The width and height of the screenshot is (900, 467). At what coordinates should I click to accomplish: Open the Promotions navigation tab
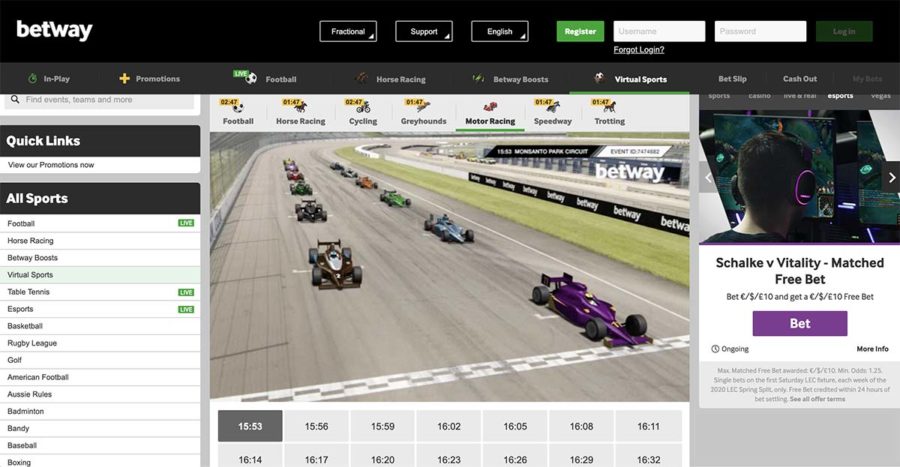pyautogui.click(x=149, y=79)
